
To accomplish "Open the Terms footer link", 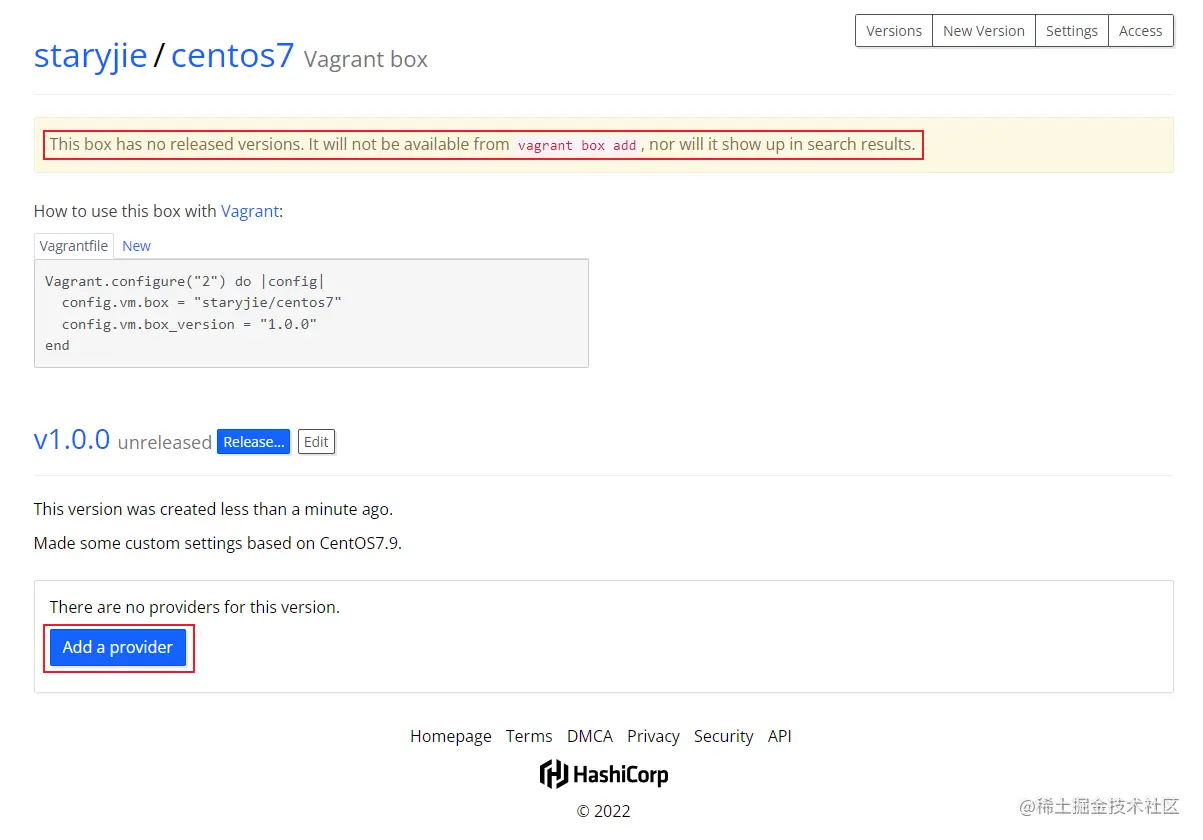I will [529, 736].
